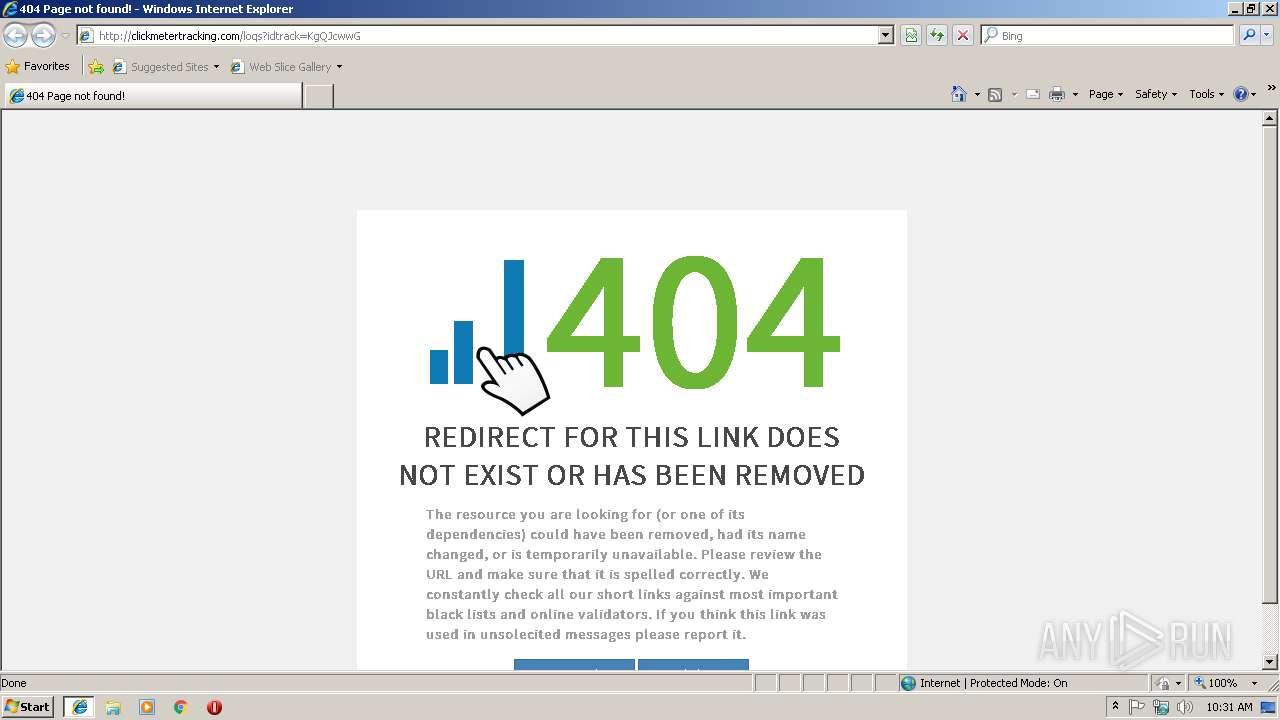This screenshot has width=1280, height=720.
Task: Click the RSS Feeds icon
Action: (x=995, y=94)
